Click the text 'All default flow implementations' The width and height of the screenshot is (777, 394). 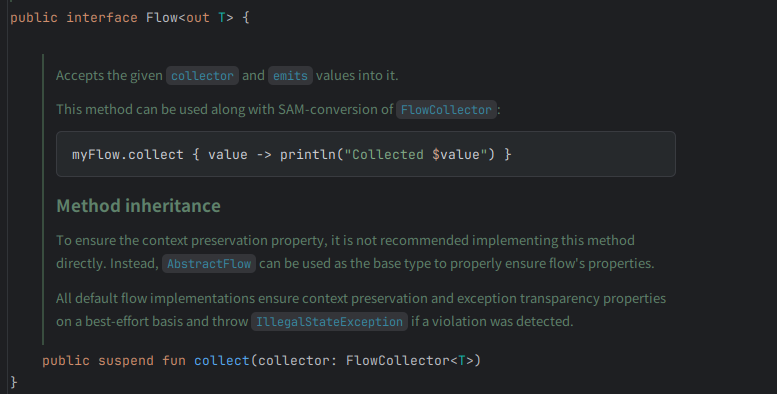[155, 298]
